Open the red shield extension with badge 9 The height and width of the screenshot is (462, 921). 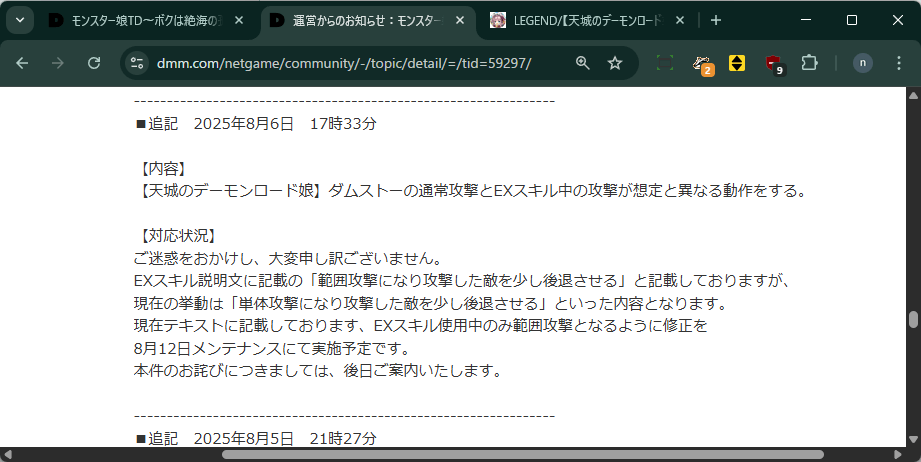775,64
